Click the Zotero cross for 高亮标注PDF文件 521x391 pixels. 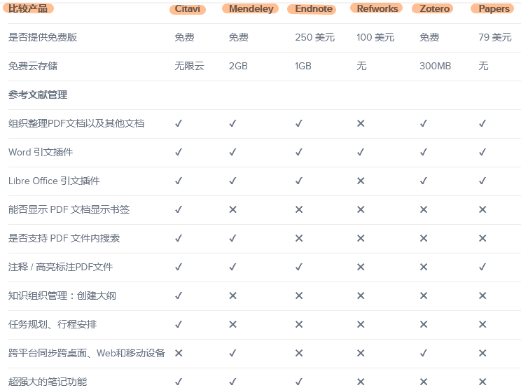click(x=423, y=267)
